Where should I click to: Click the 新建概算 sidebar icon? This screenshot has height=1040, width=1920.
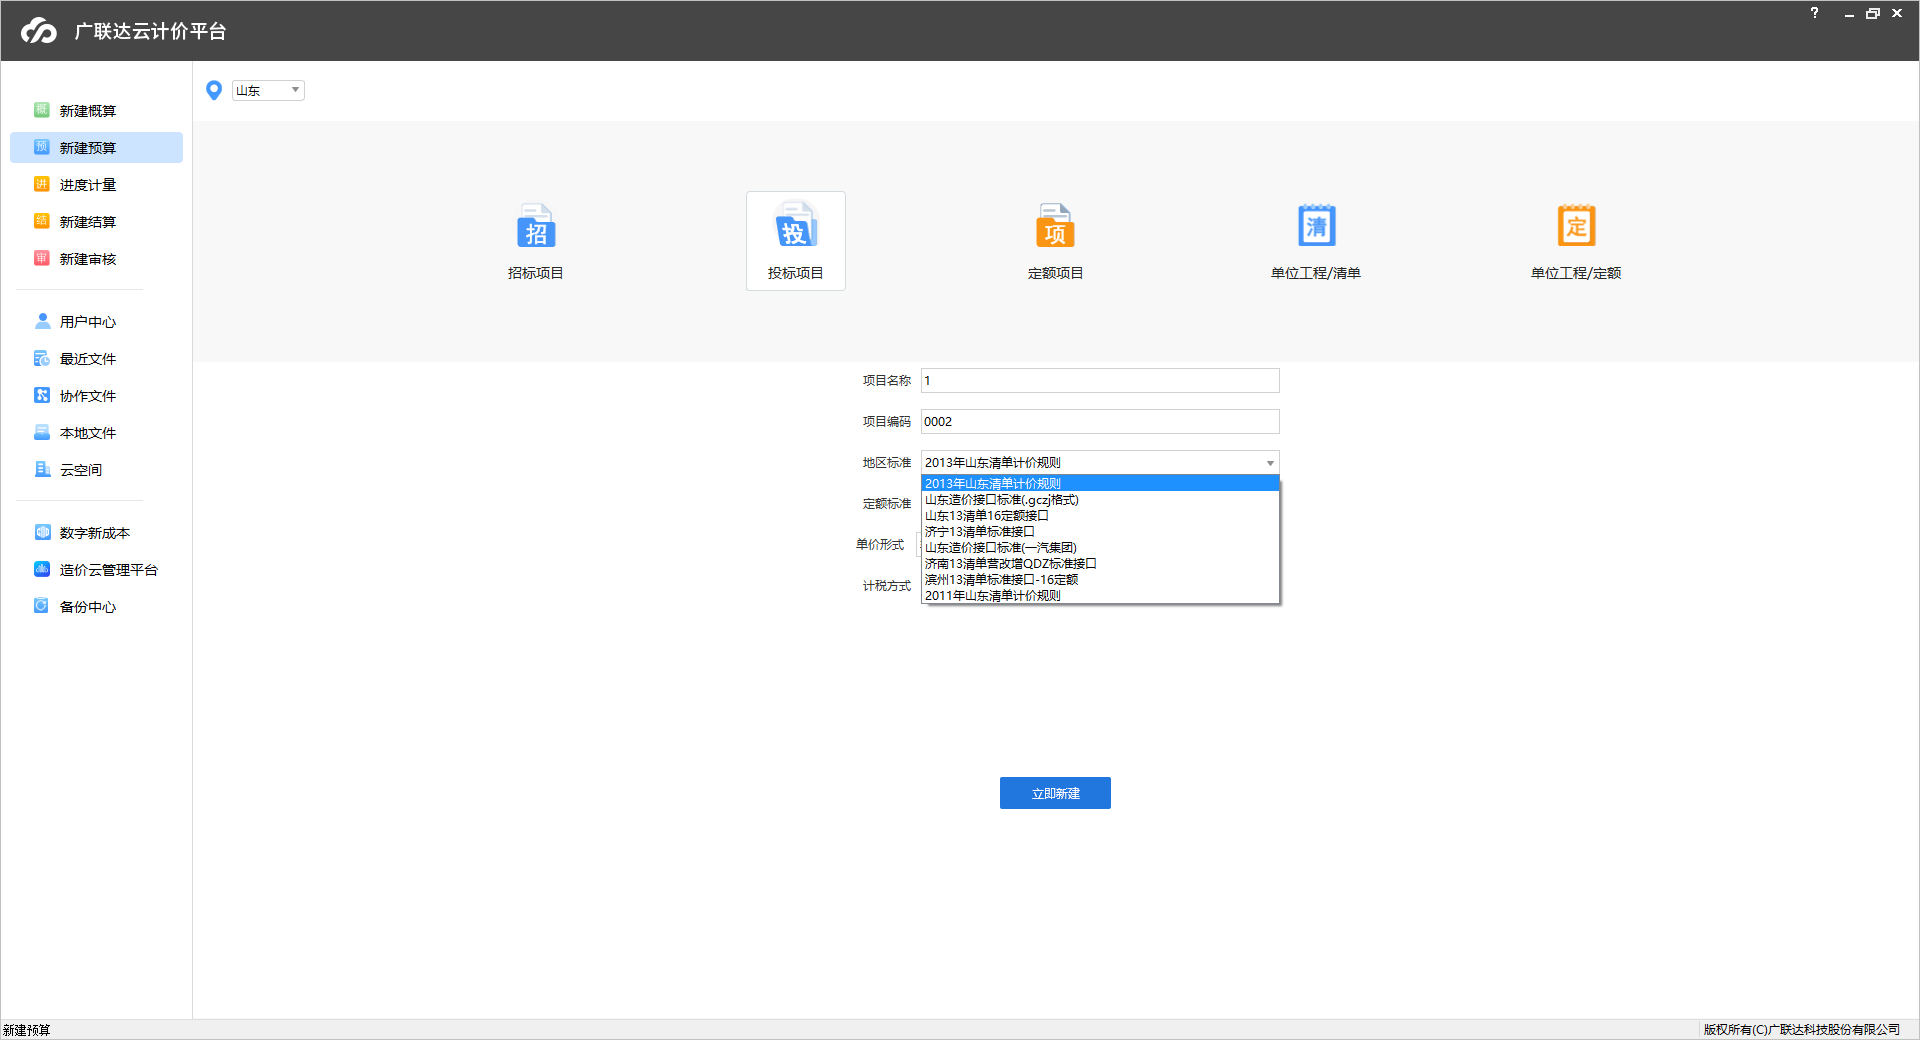click(42, 110)
